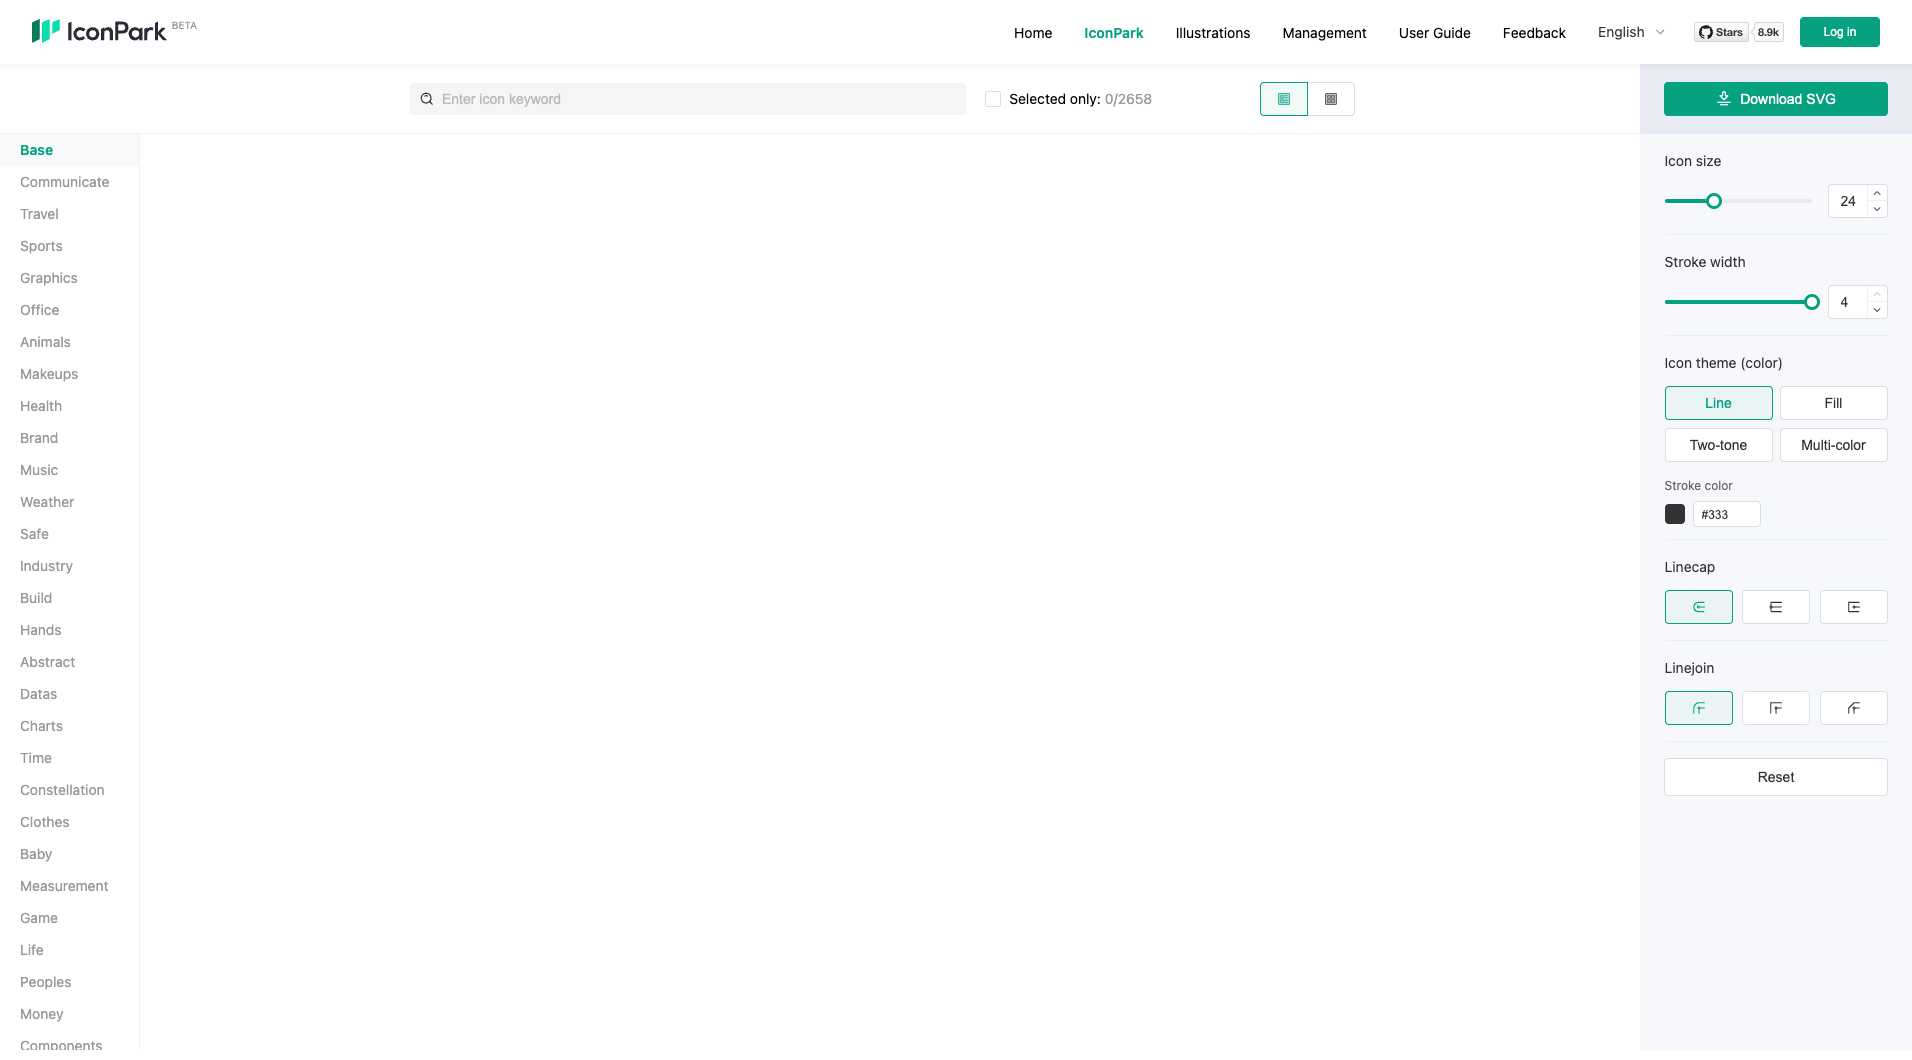Enable the Selected only checkbox
1912x1060 pixels.
[991, 98]
